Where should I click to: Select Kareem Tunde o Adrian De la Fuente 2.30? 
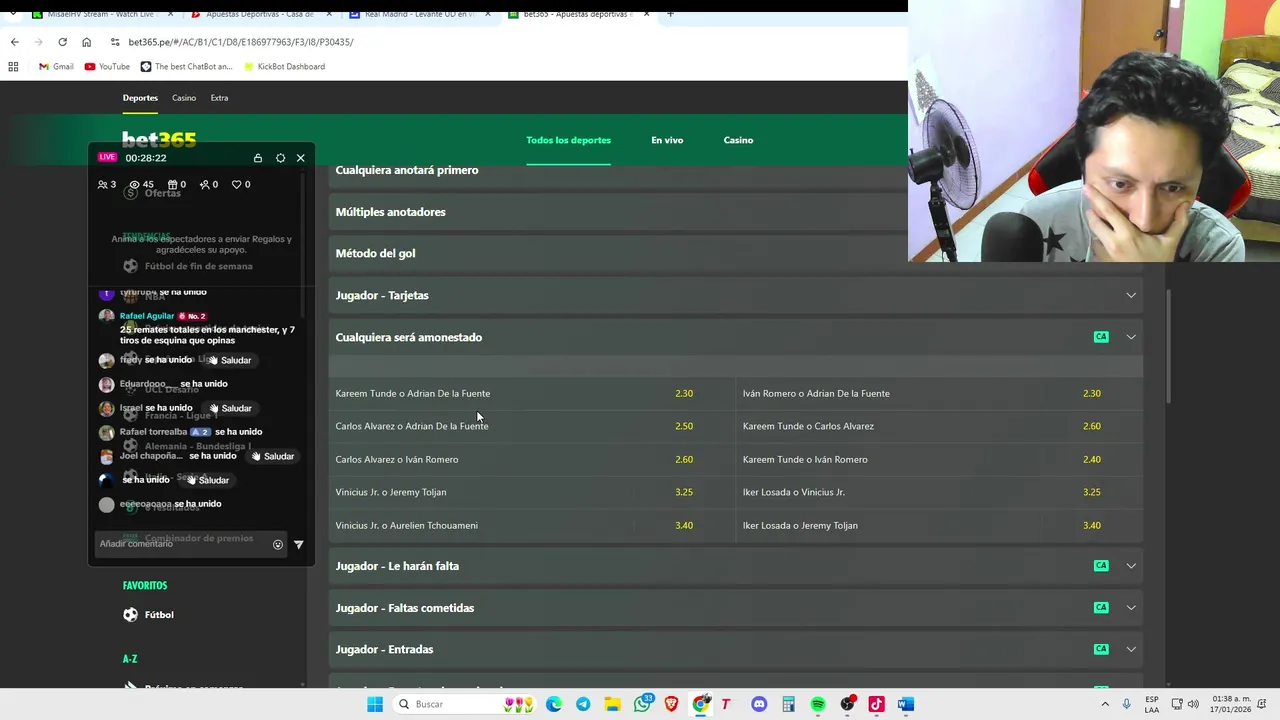tap(532, 393)
